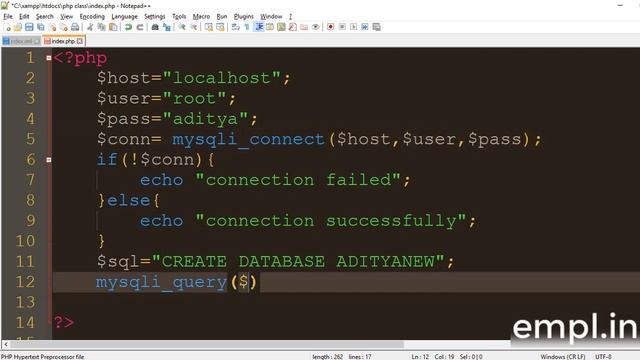Open the Macro menu

pos(201,16)
